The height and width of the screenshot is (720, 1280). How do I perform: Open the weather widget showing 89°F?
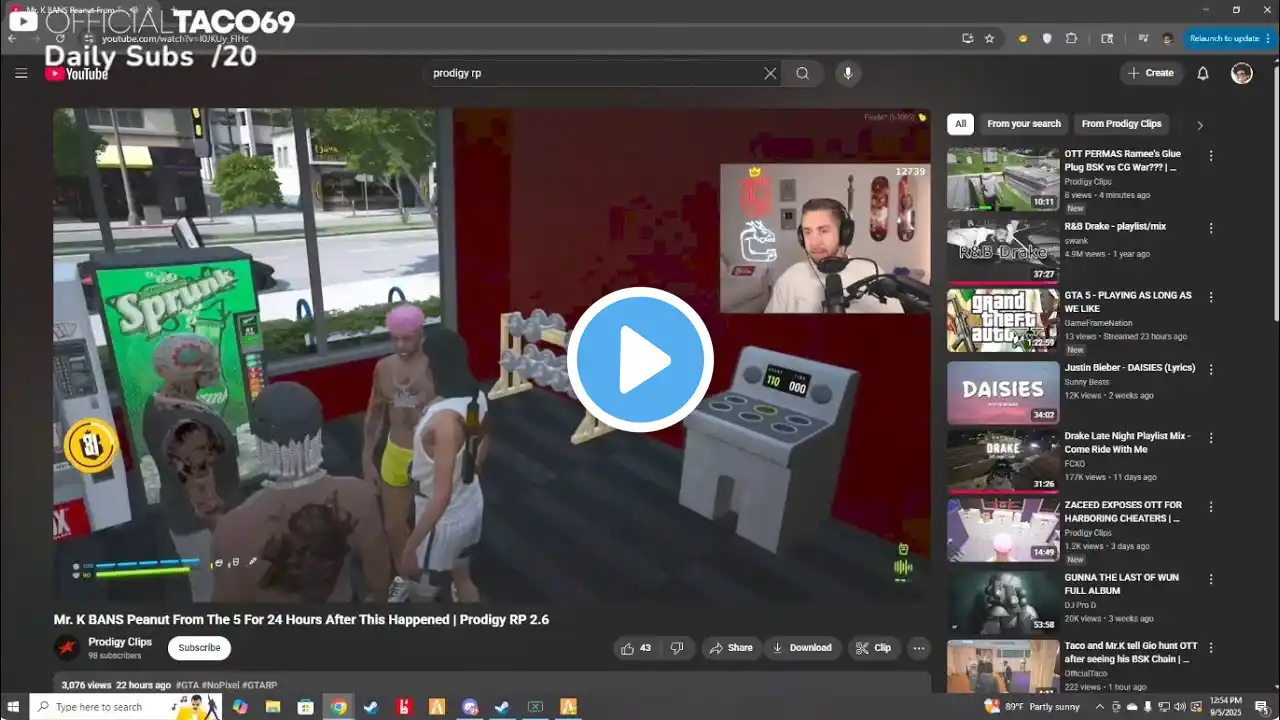1032,707
